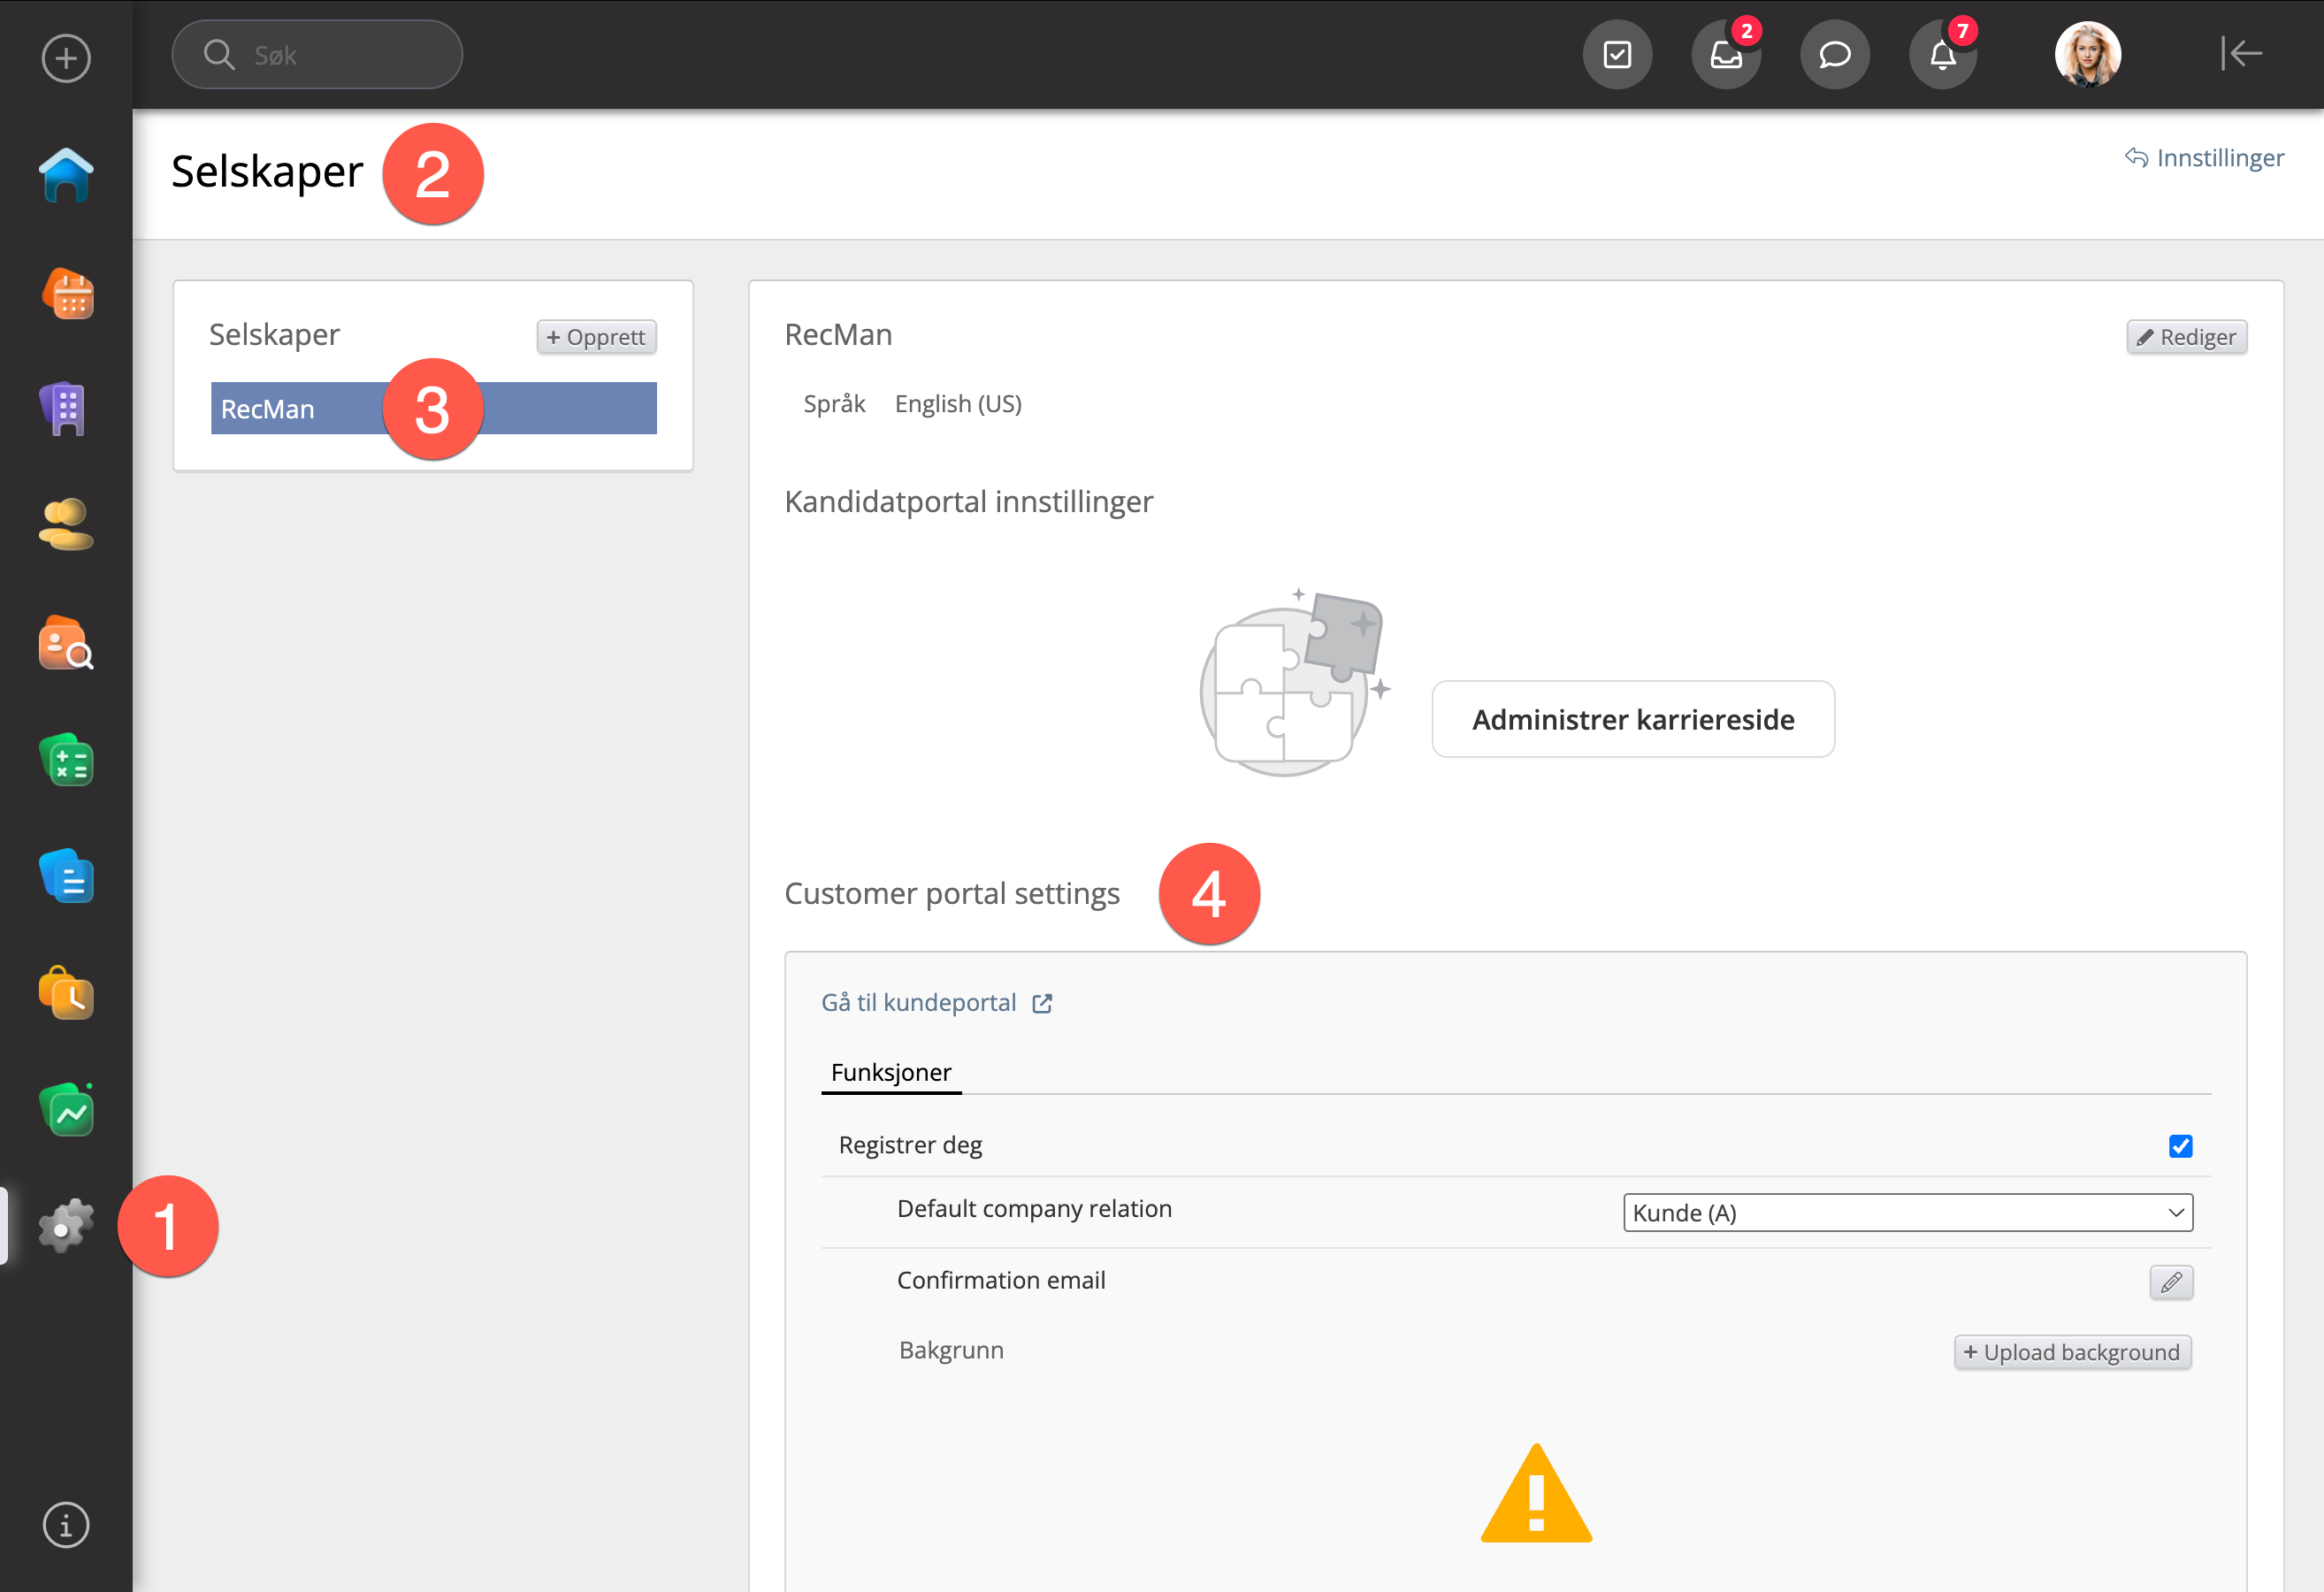
Task: Collapse the sidebar with arrow icon
Action: coord(2241,54)
